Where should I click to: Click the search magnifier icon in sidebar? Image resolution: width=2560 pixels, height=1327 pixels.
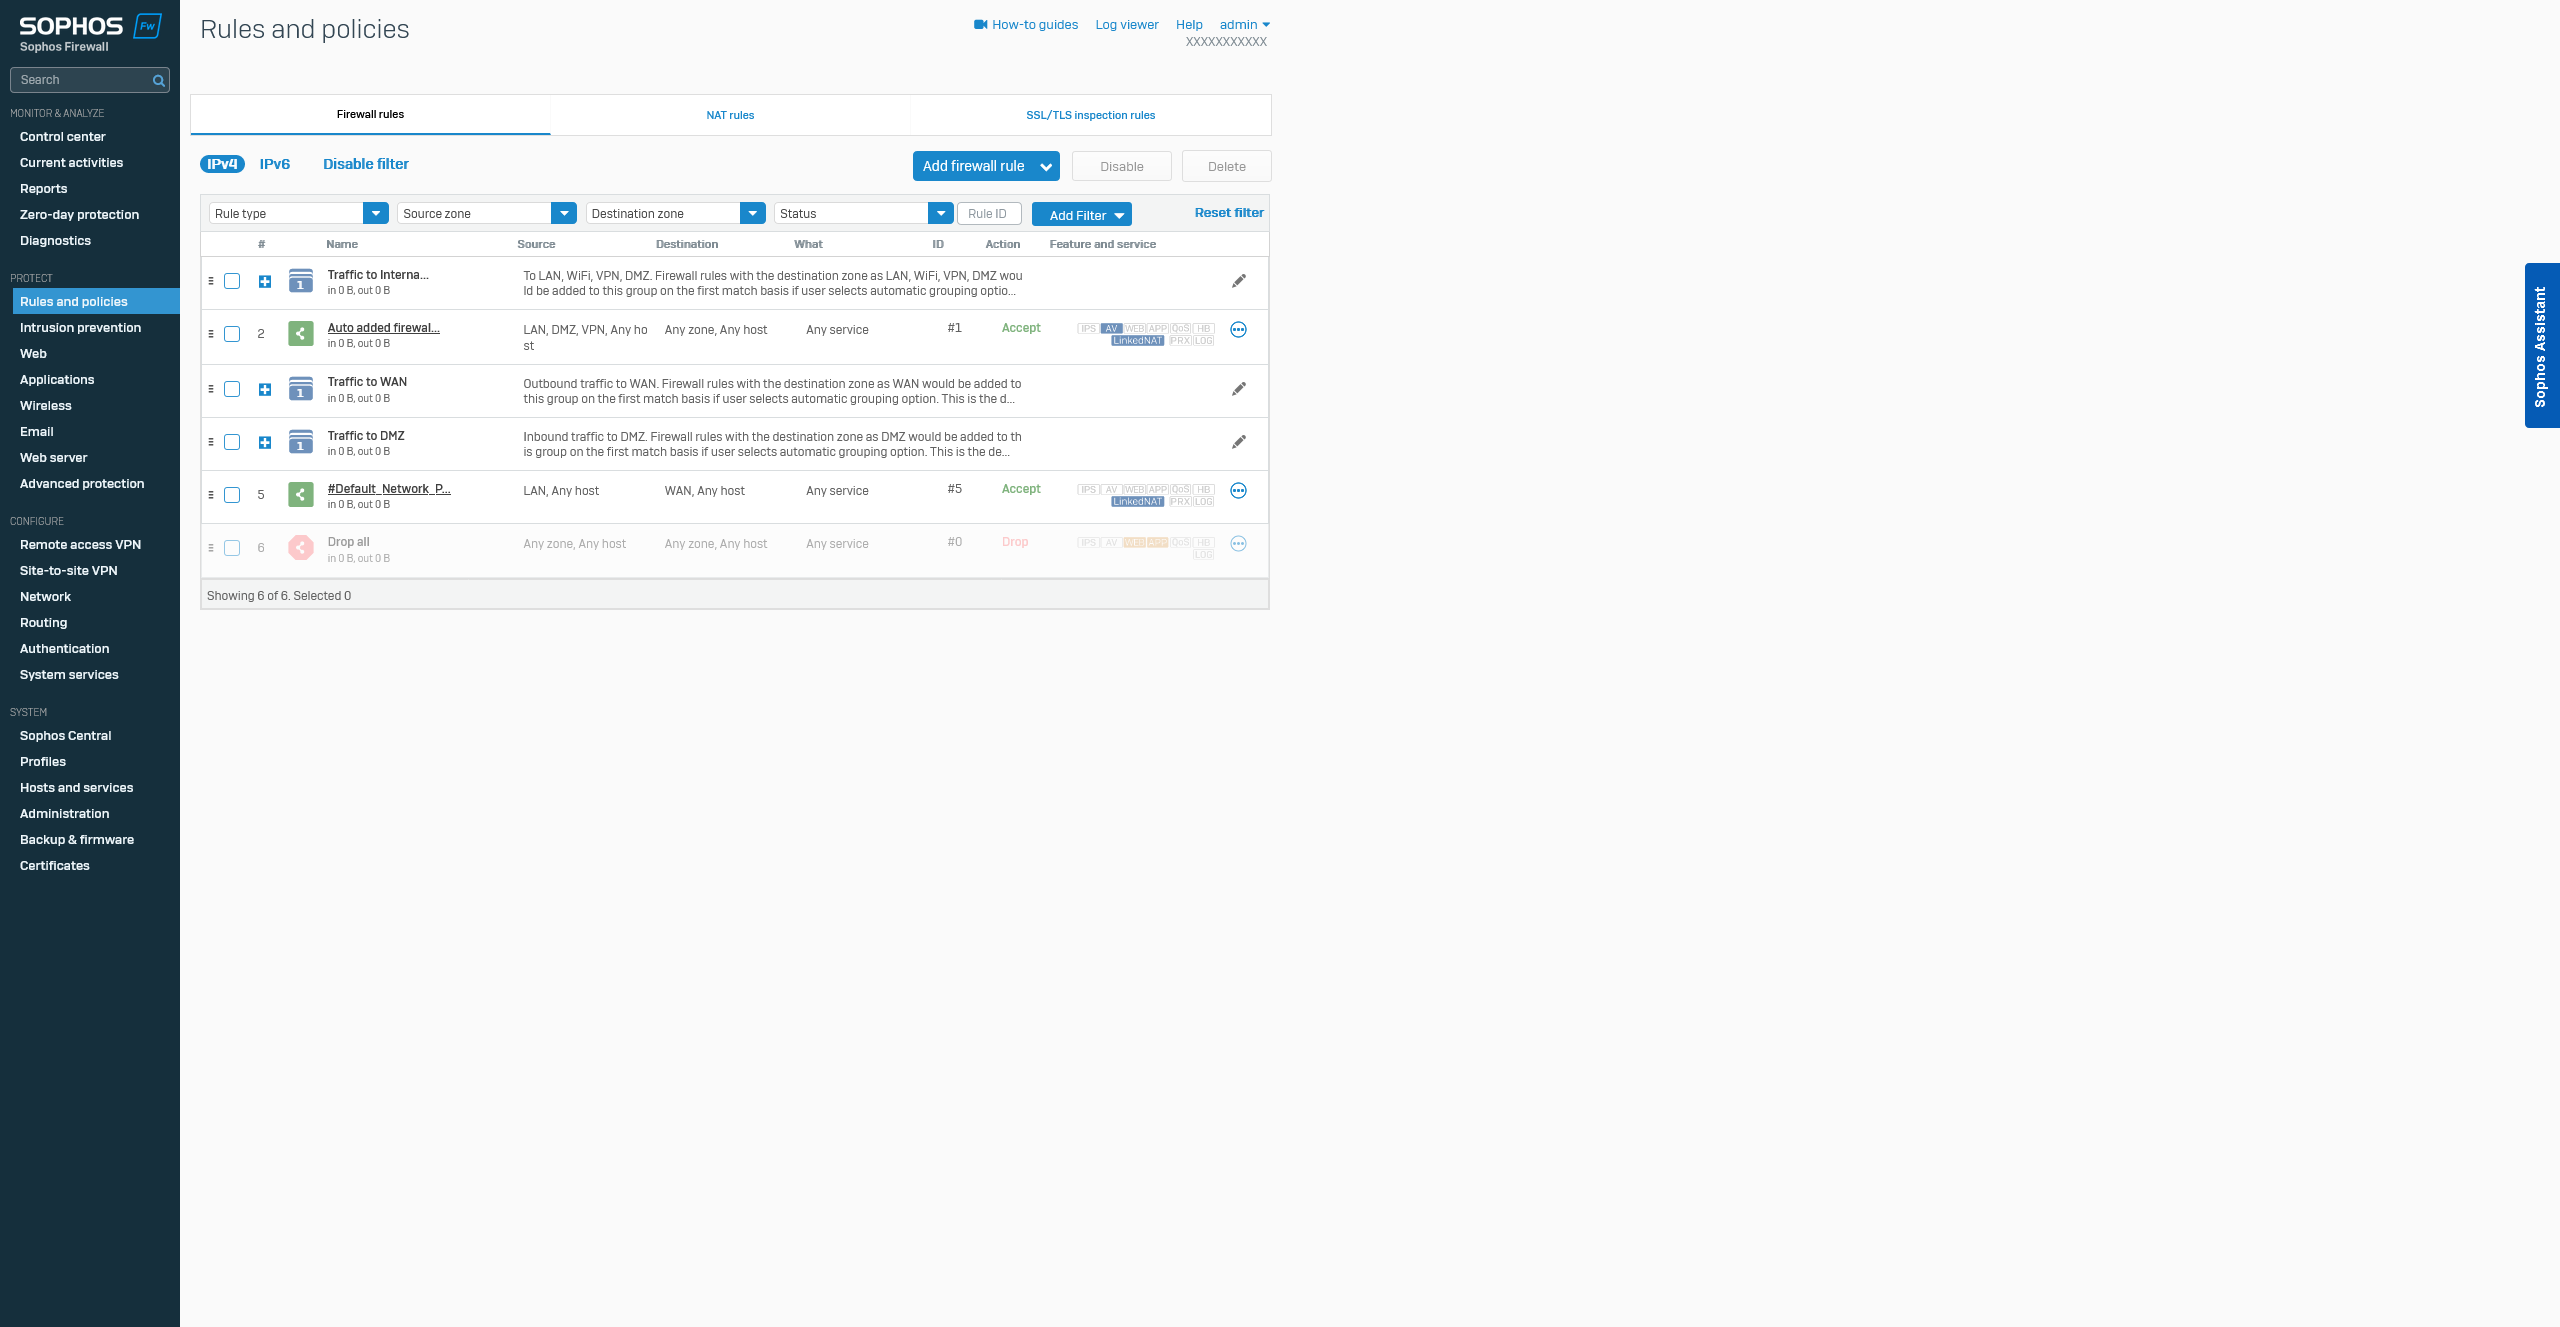(x=158, y=81)
